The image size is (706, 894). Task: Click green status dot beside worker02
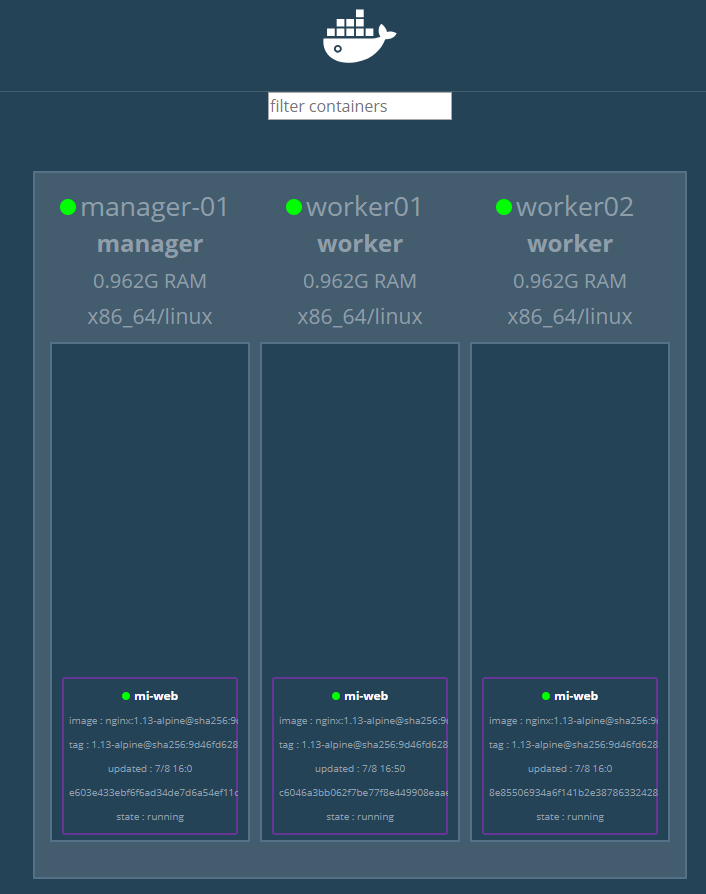coord(504,207)
